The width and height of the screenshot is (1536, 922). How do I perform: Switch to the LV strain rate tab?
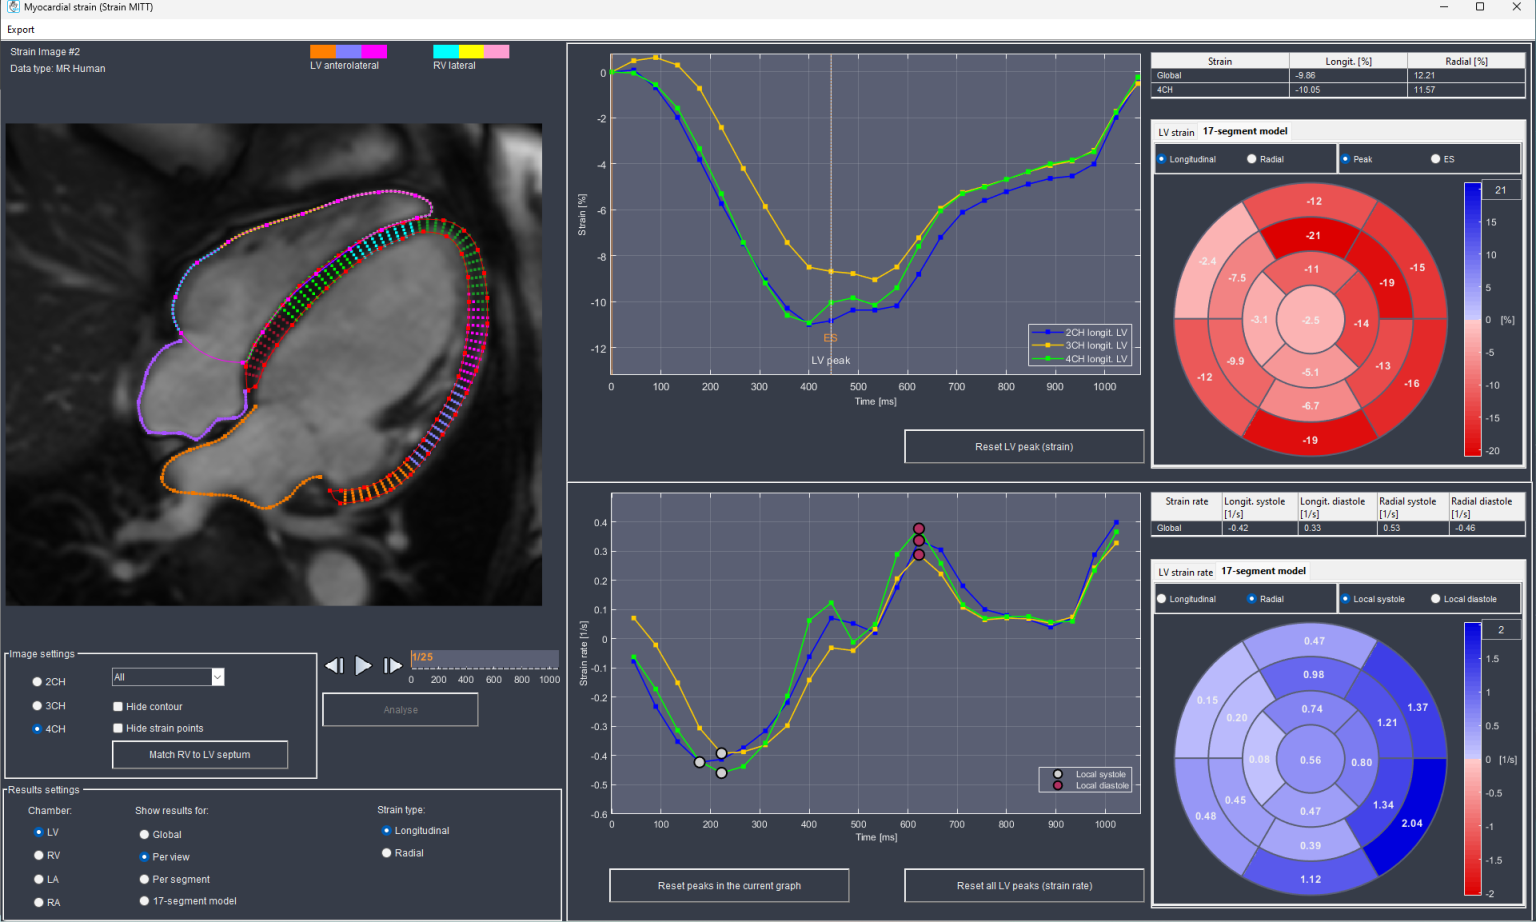point(1185,572)
